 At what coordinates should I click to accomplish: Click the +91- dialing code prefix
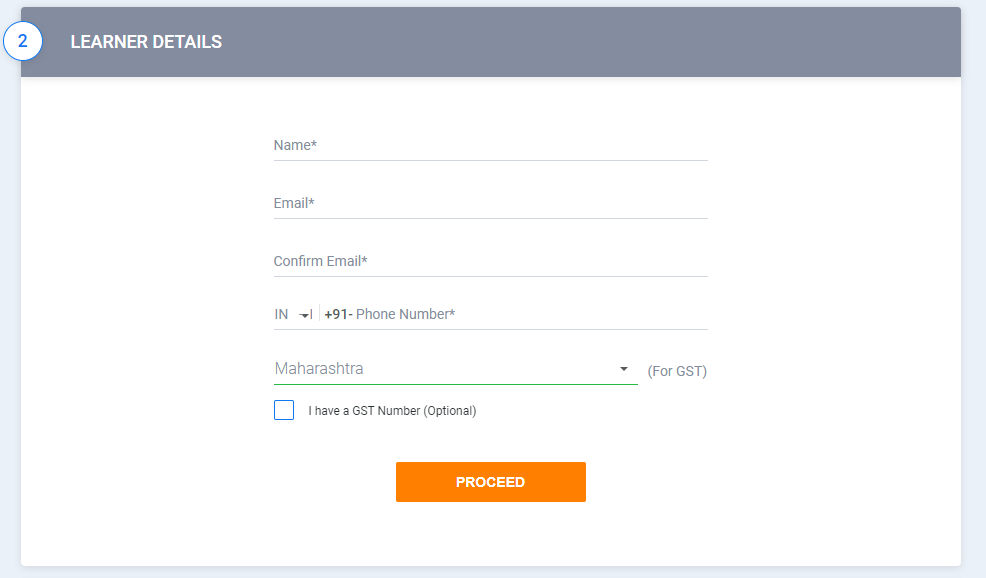[338, 314]
